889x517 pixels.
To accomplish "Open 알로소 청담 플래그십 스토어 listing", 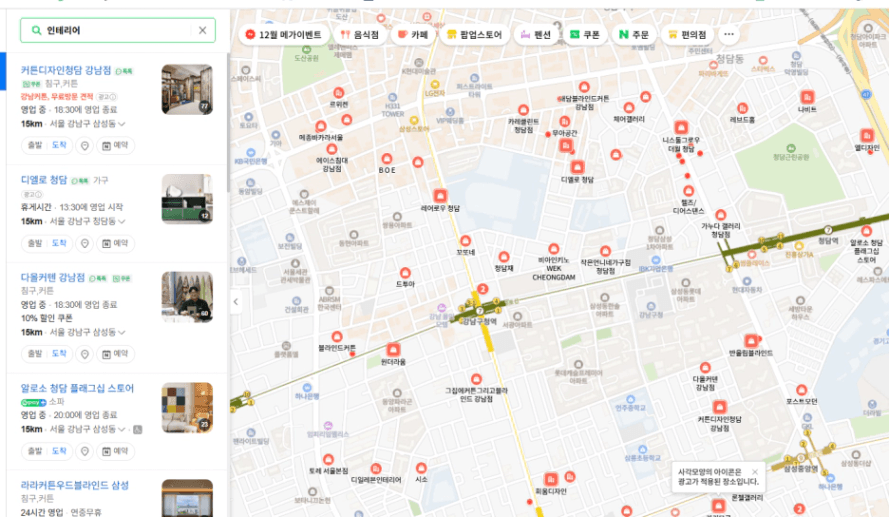I will tap(77, 388).
